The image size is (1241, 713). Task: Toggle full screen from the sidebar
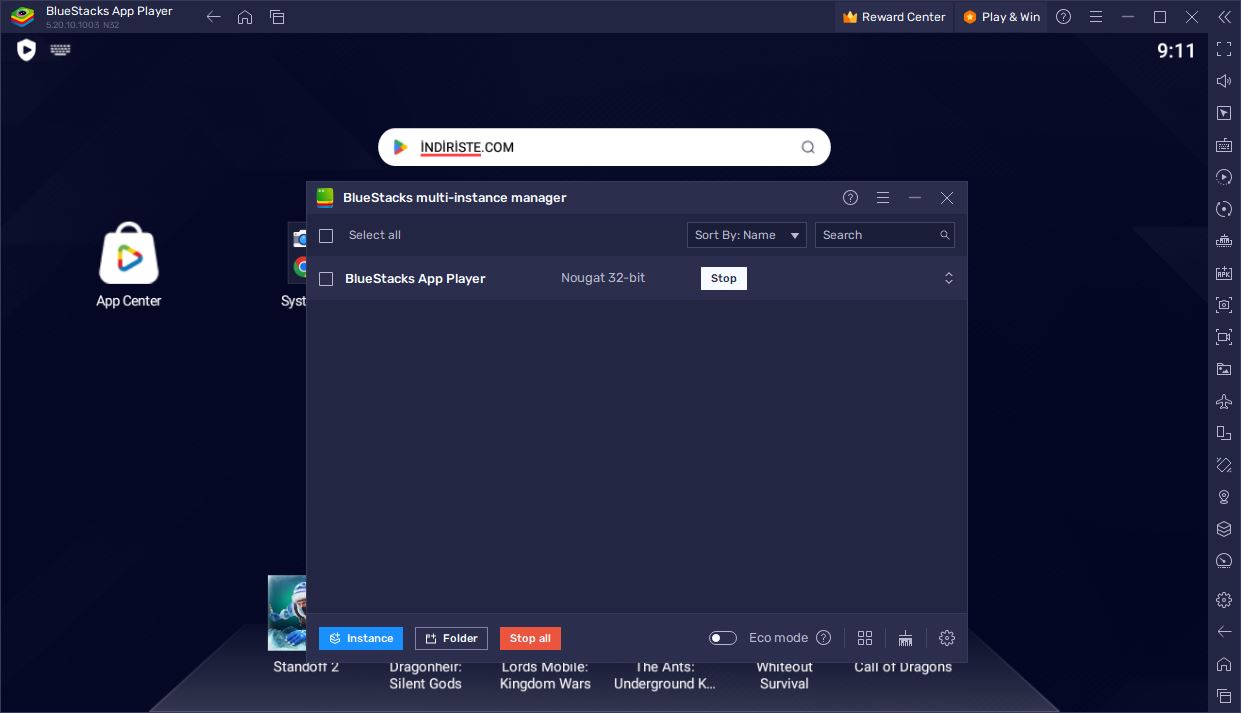pos(1224,49)
